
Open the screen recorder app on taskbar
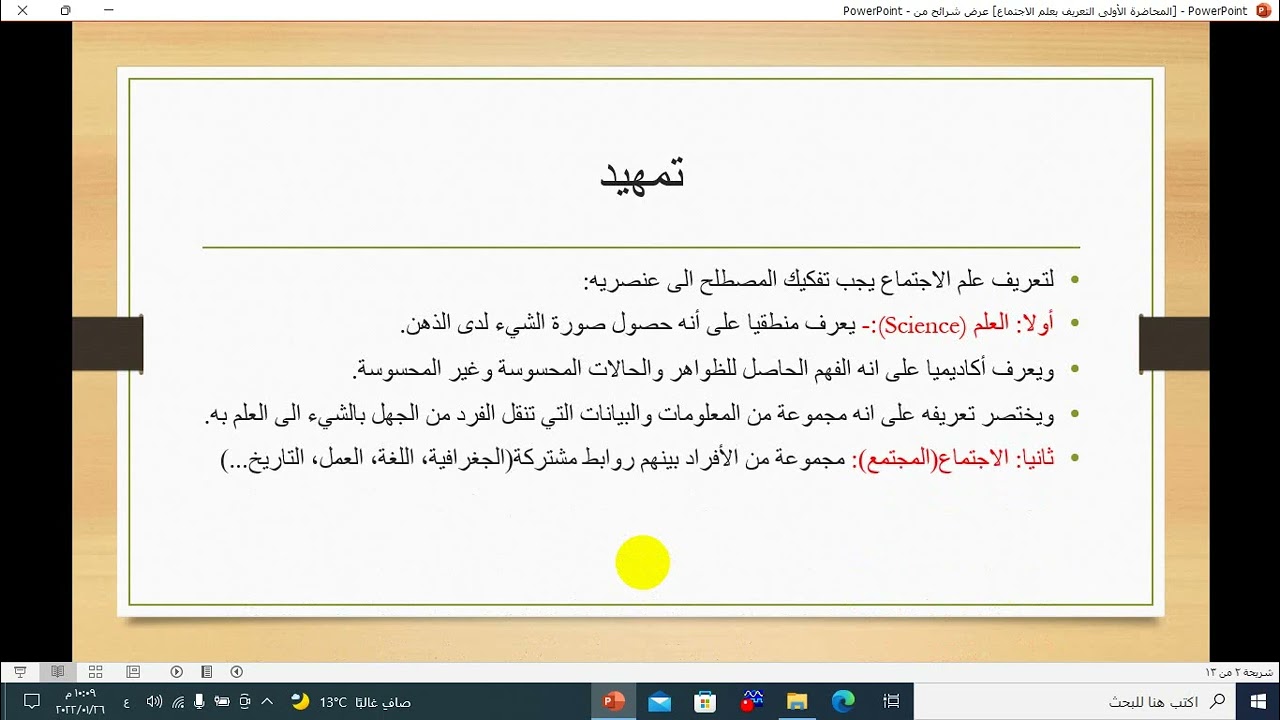click(x=752, y=702)
